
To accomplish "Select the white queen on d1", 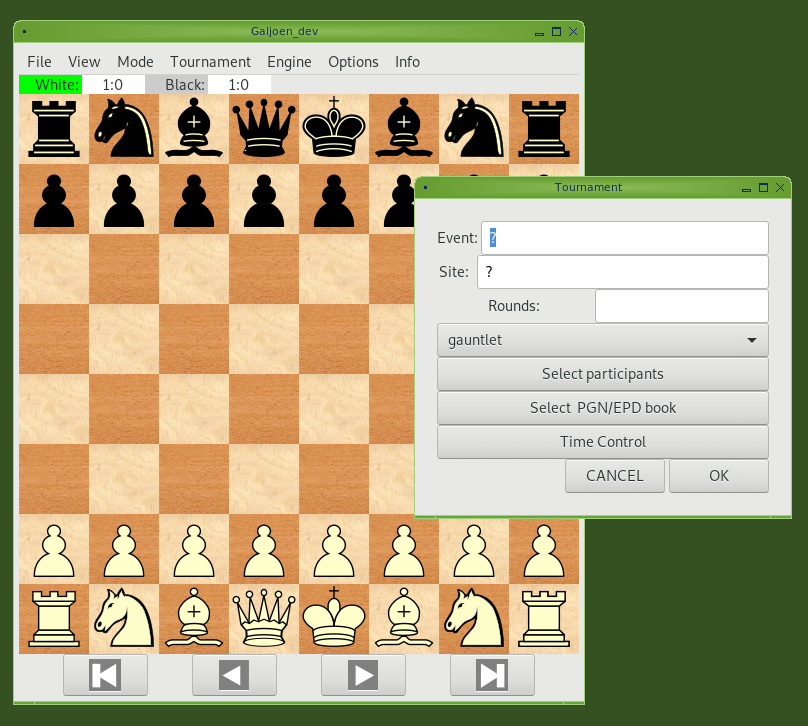I will pos(264,619).
